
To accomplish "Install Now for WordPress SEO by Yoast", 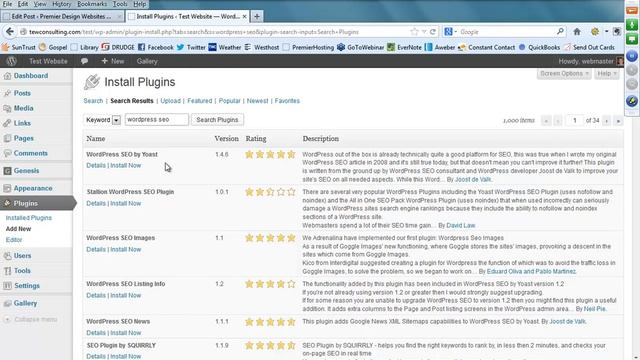I will tap(126, 166).
